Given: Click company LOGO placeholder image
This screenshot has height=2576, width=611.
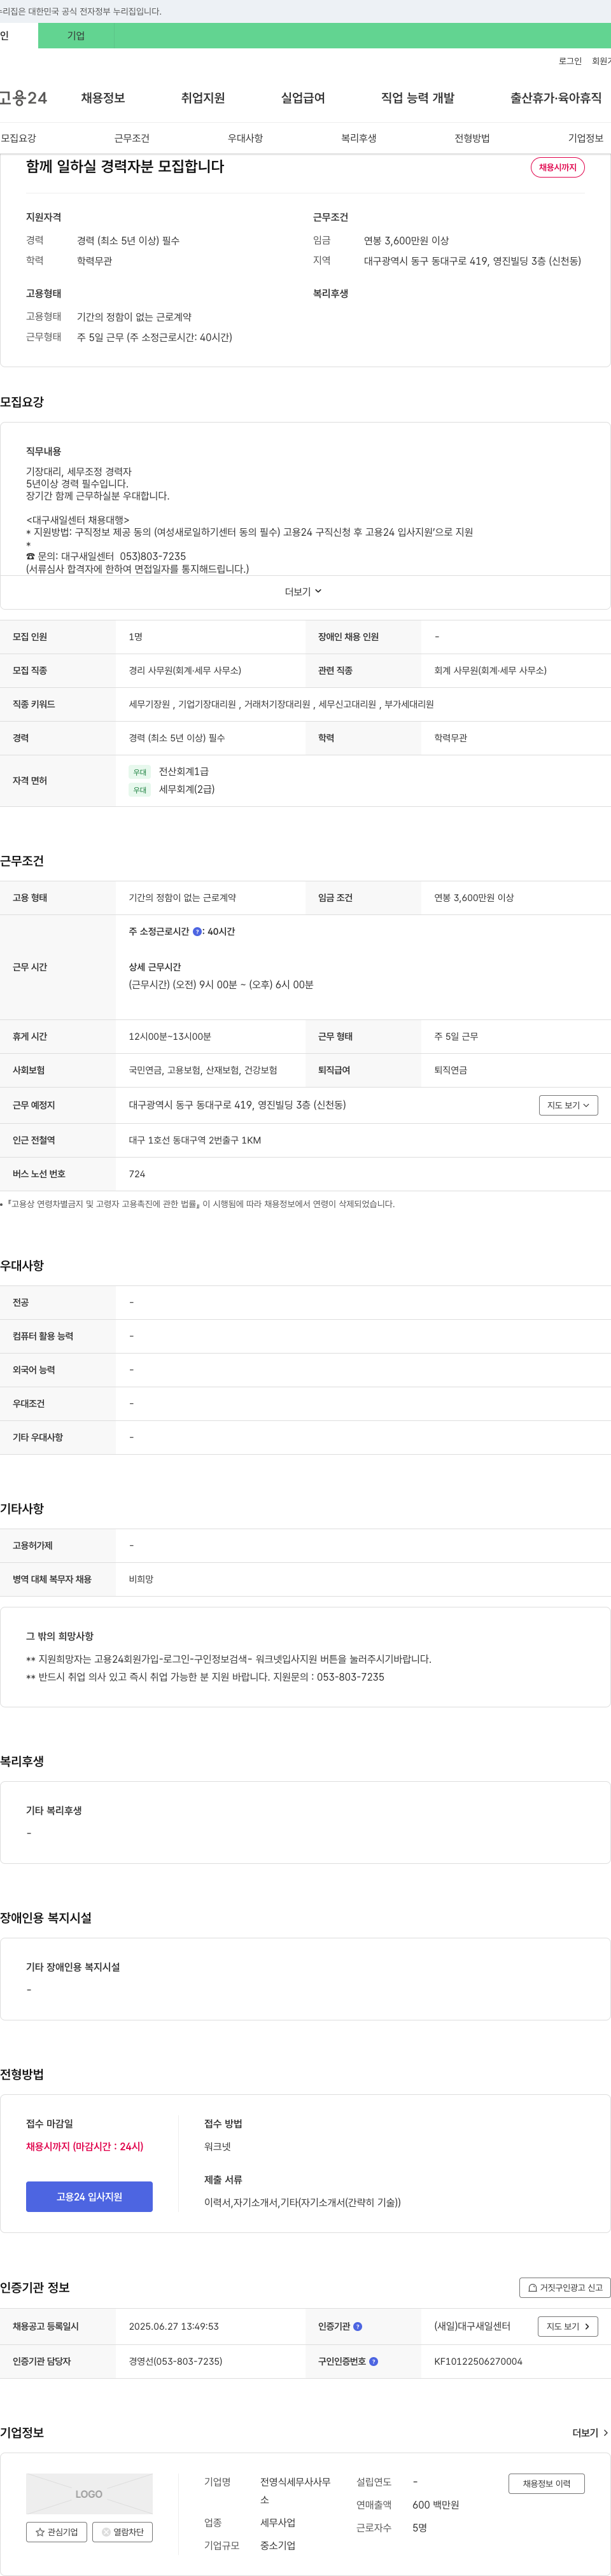Looking at the screenshot, I should pyautogui.click(x=89, y=2493).
